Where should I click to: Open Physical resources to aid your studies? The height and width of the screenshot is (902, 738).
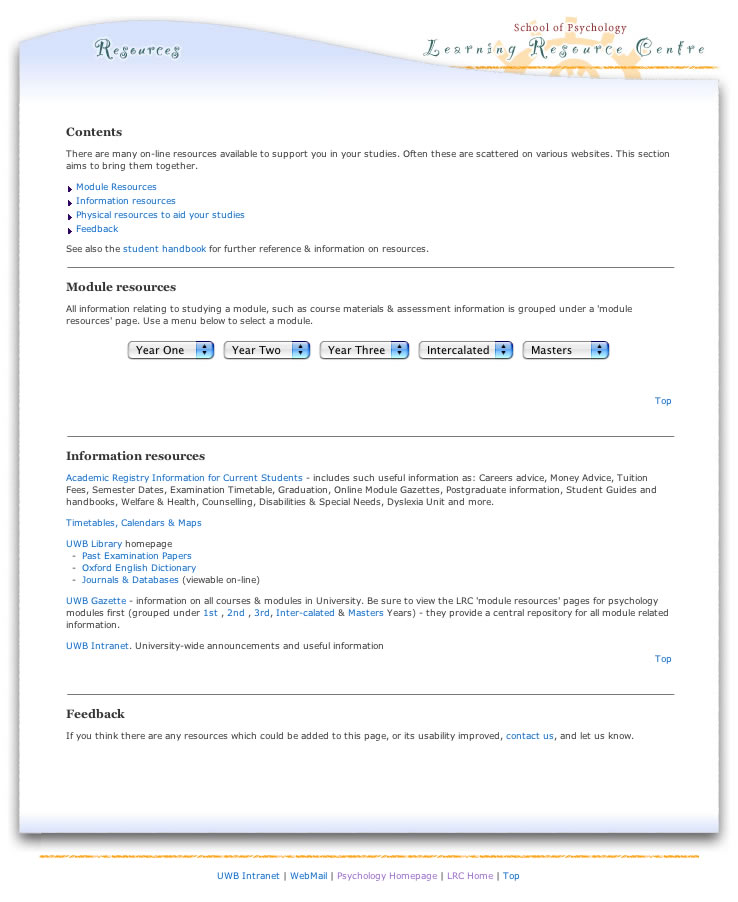pyautogui.click(x=160, y=215)
